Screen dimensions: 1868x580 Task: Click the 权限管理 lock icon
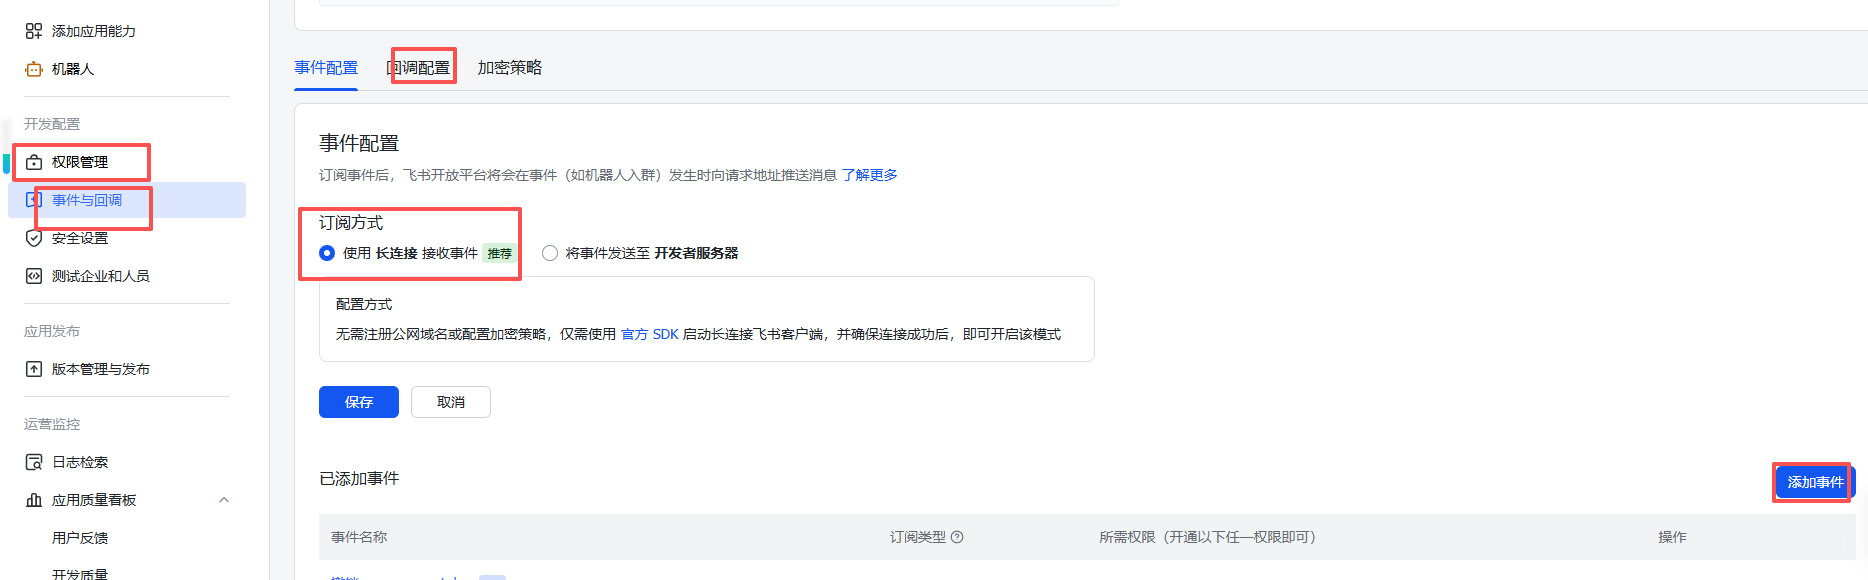34,162
